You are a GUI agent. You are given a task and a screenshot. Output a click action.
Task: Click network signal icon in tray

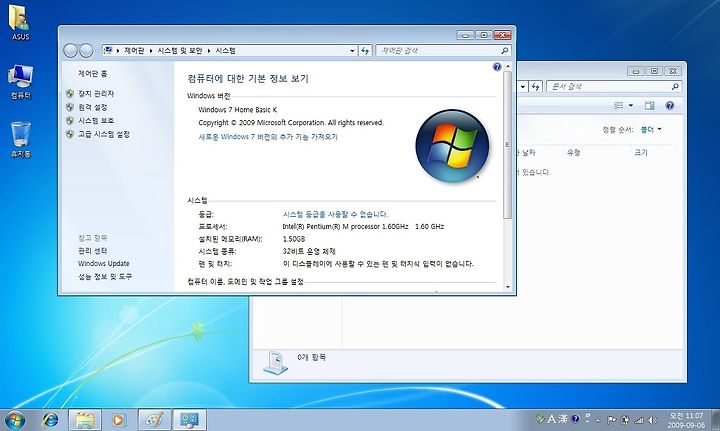(639, 420)
